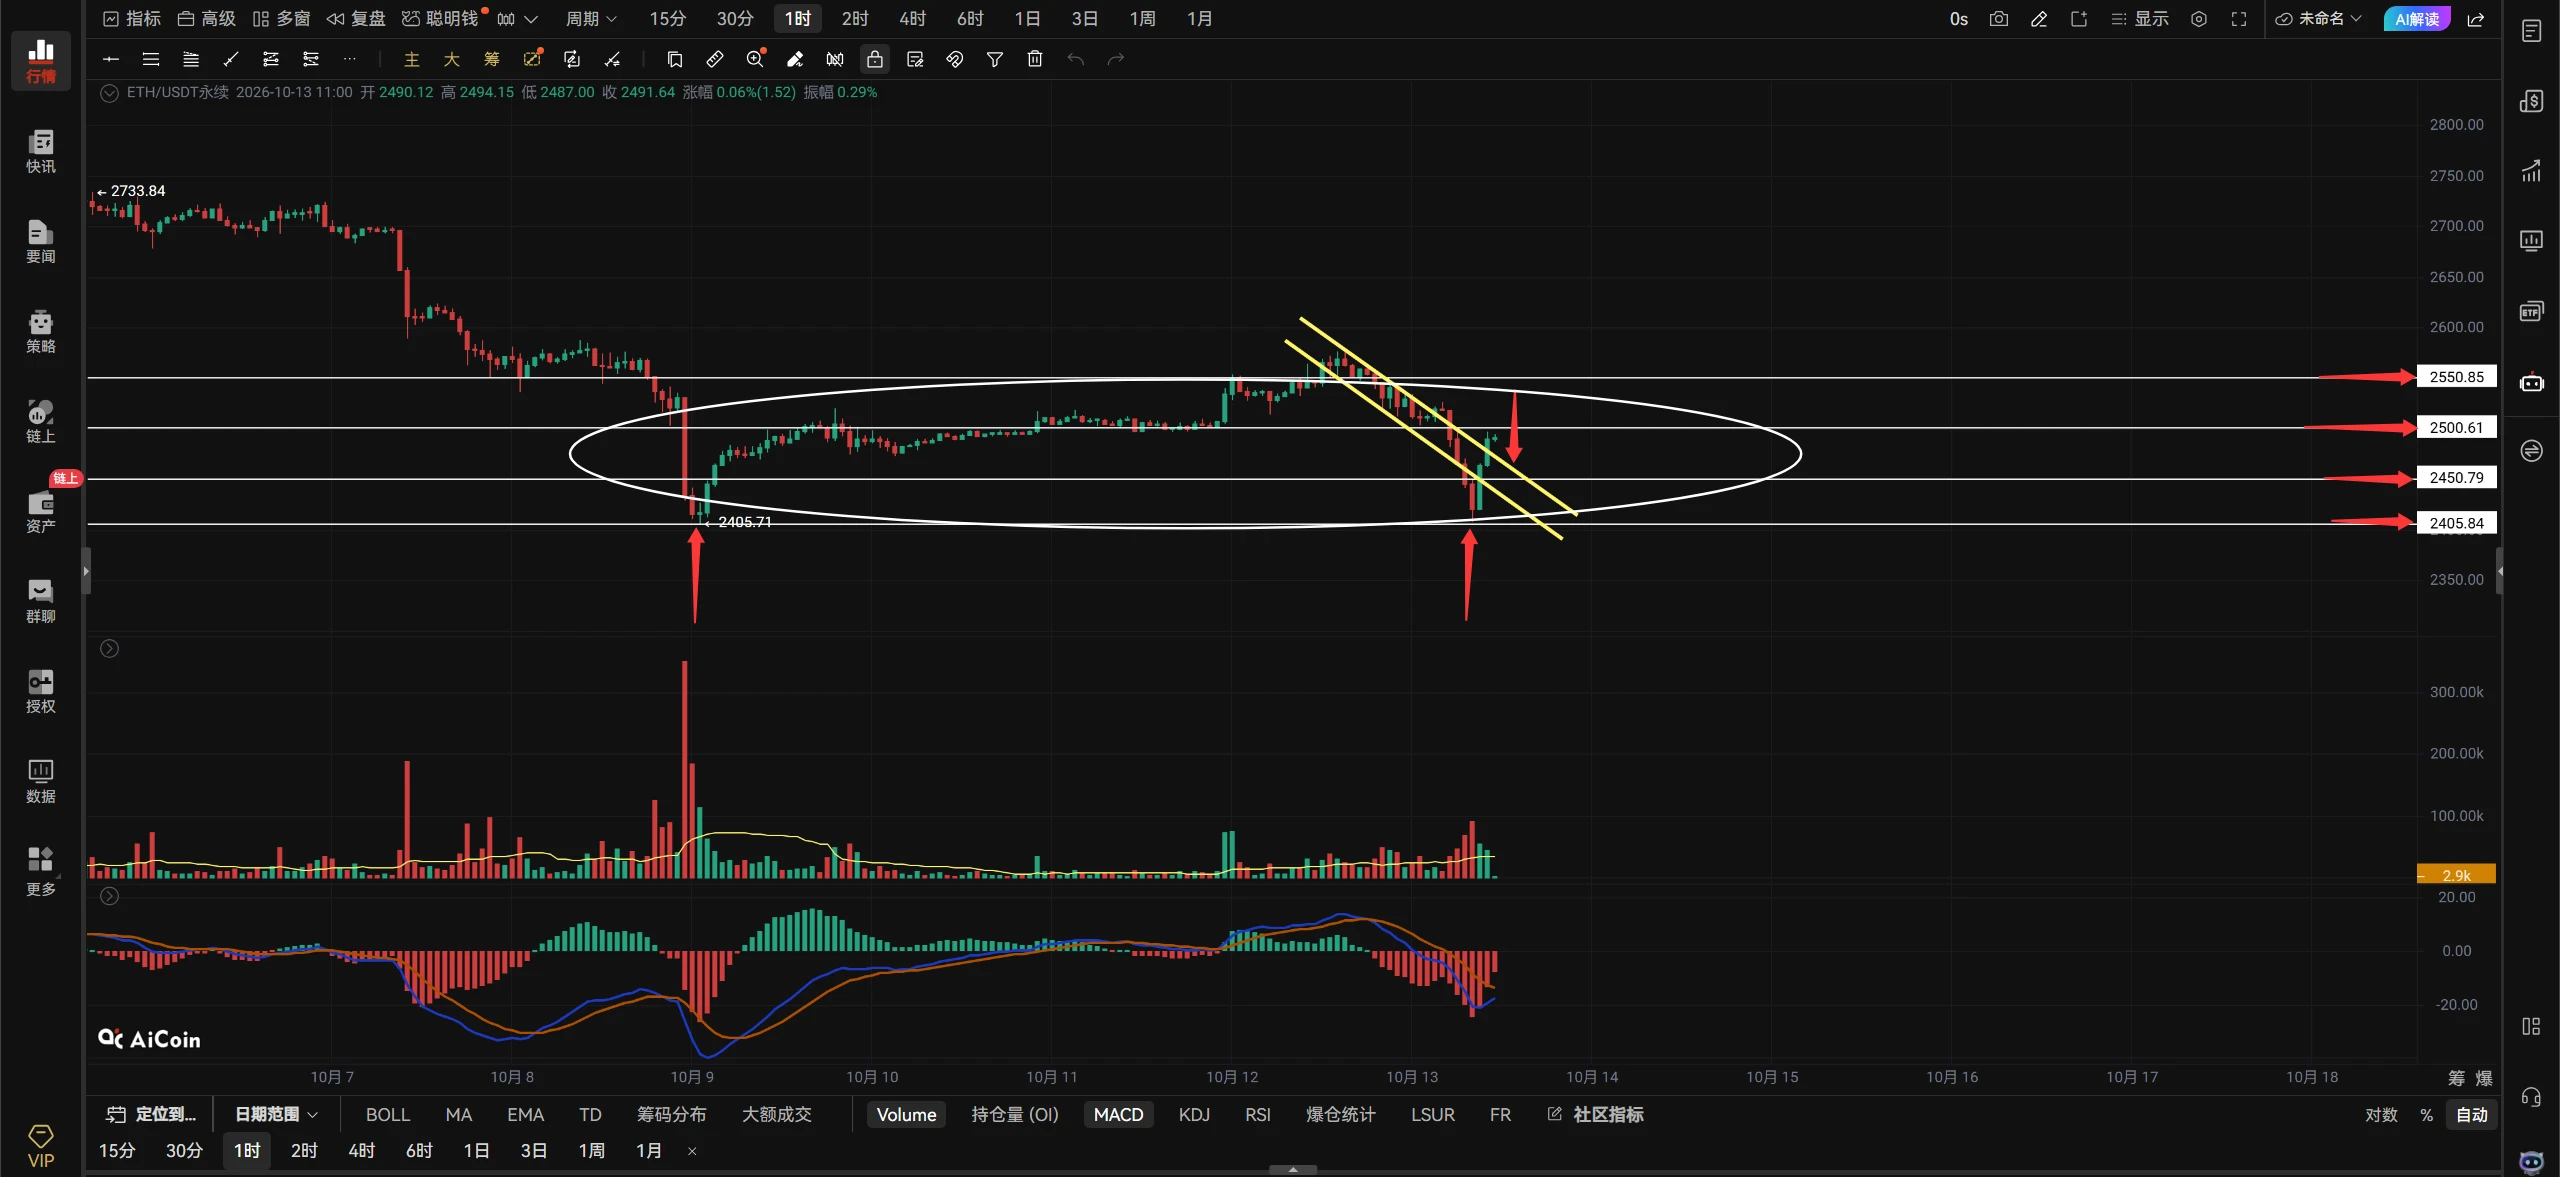The width and height of the screenshot is (2560, 1177).
Task: Click the AI解读 button
Action: (2417, 19)
